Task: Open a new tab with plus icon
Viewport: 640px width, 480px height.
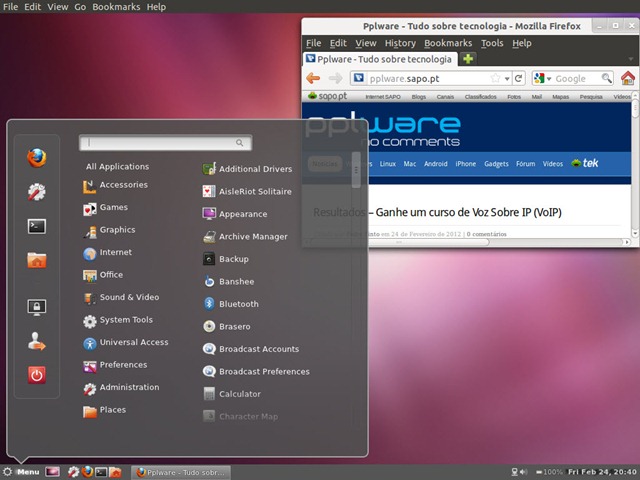Action: 468,59
